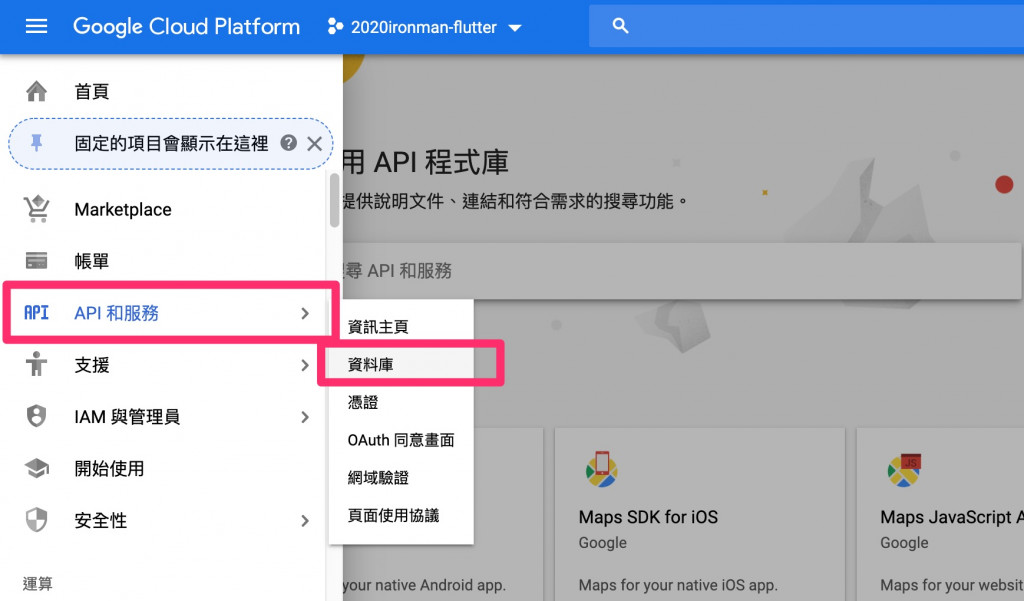Expand IAM 與管理員 submenu arrow

click(305, 417)
